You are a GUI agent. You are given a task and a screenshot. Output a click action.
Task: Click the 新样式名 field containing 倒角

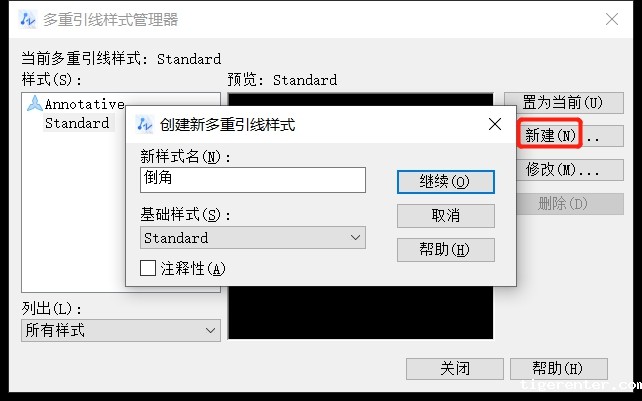(253, 179)
